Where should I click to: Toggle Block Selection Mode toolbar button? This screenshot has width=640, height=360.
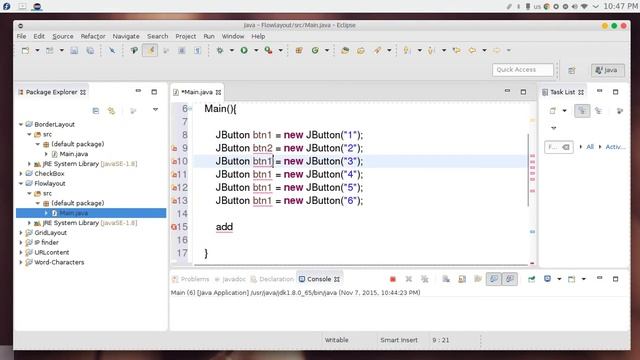(x=182, y=51)
